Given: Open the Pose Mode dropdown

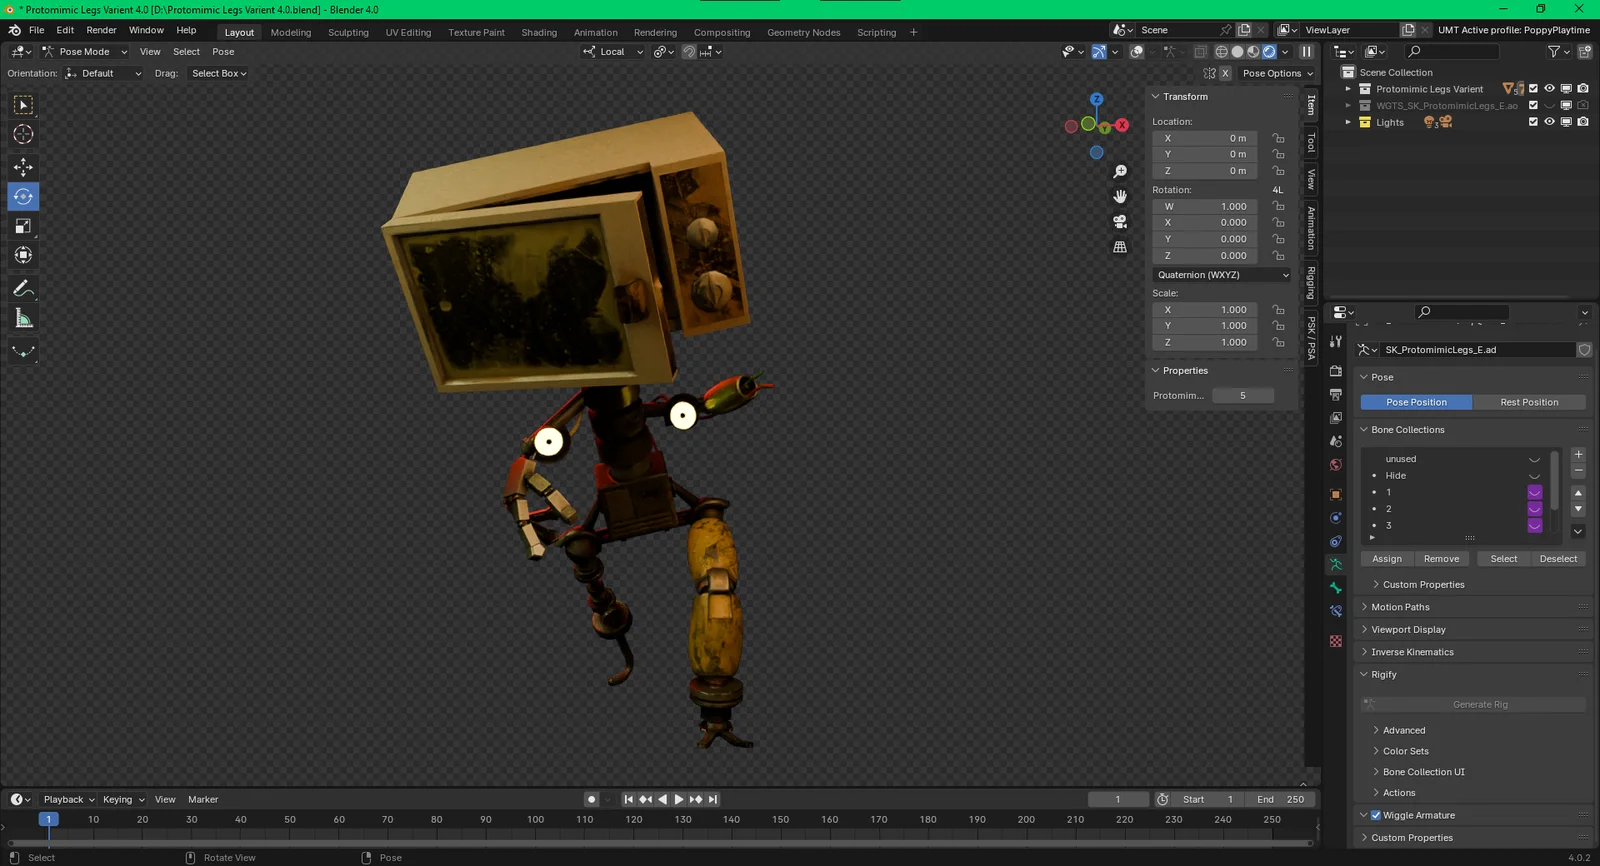Looking at the screenshot, I should point(85,52).
